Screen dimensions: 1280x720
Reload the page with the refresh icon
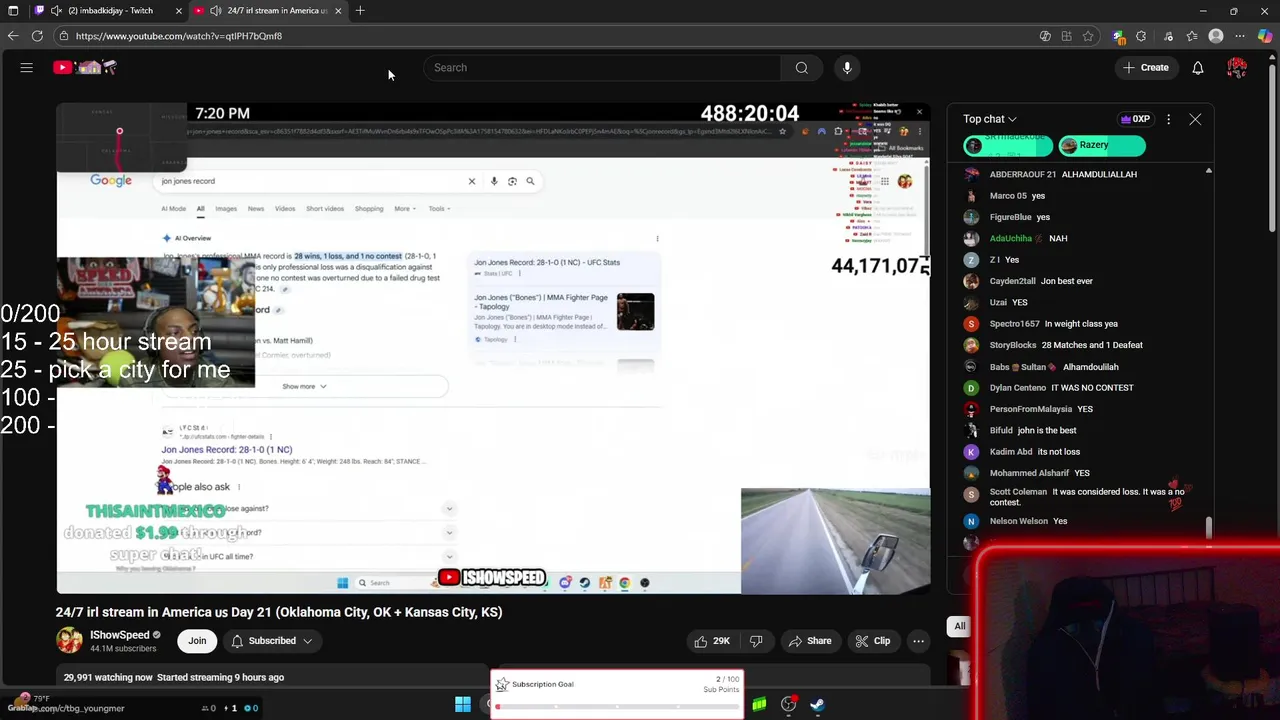pyautogui.click(x=37, y=36)
